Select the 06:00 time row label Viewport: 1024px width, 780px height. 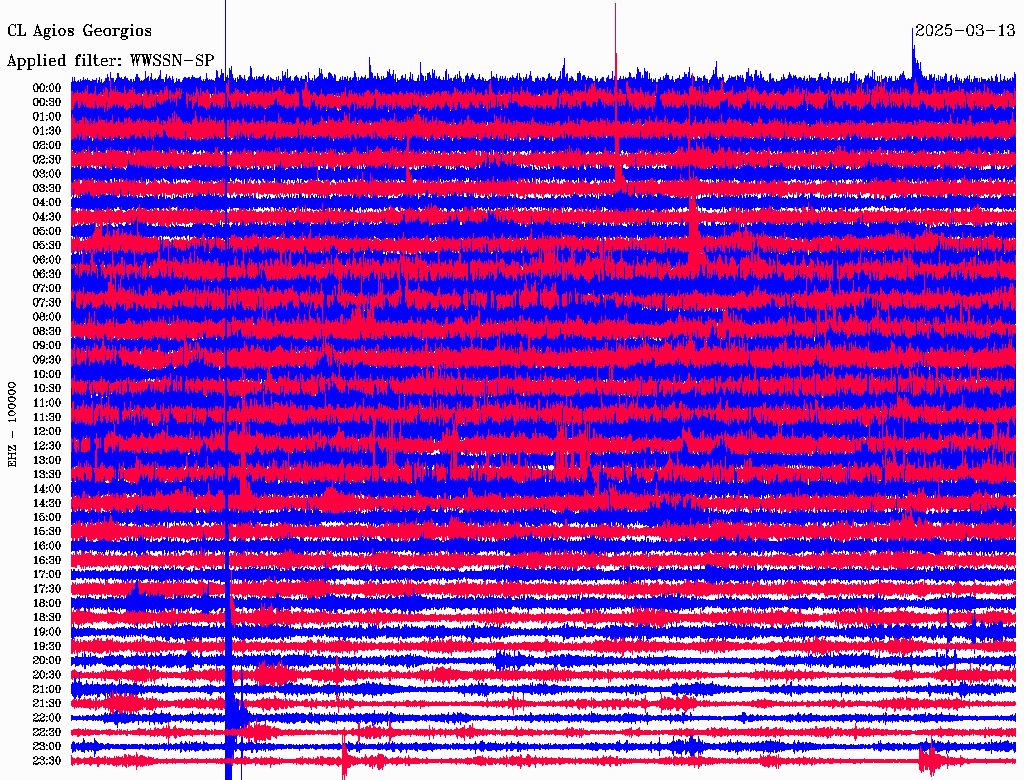click(x=47, y=260)
